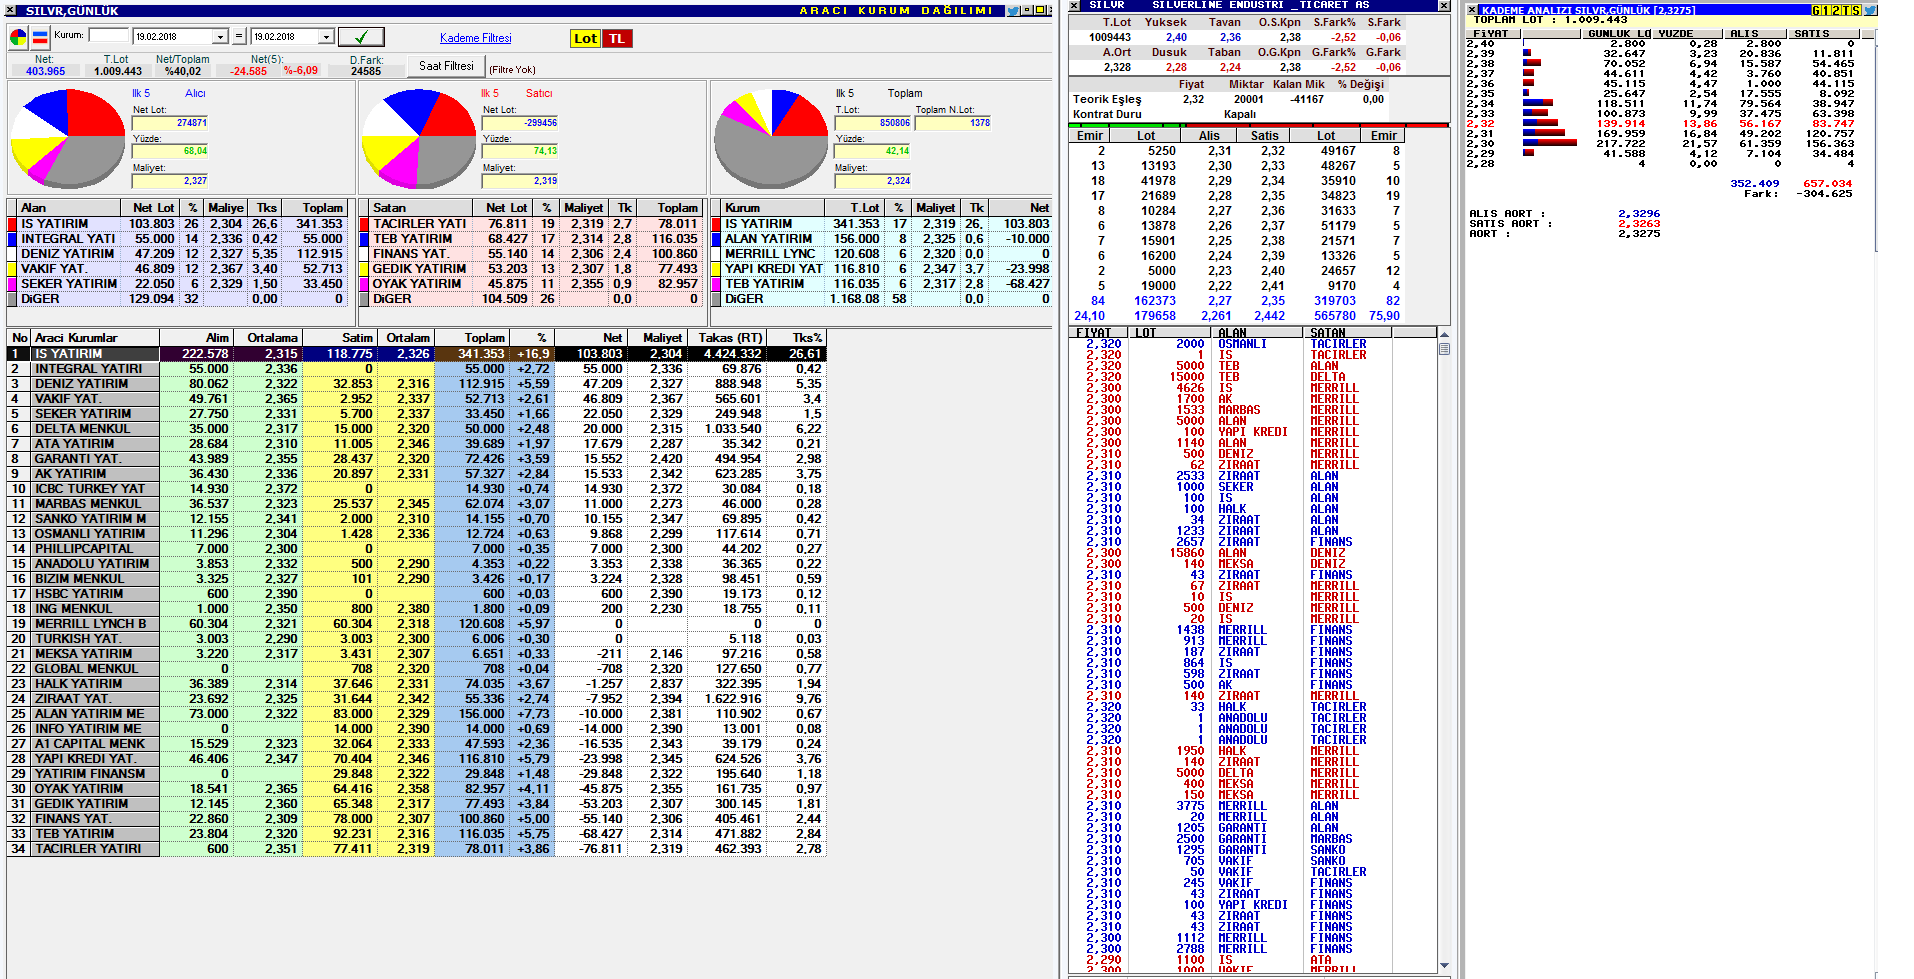Select Ilk 5 tab above sellers pie chart

[x=490, y=93]
